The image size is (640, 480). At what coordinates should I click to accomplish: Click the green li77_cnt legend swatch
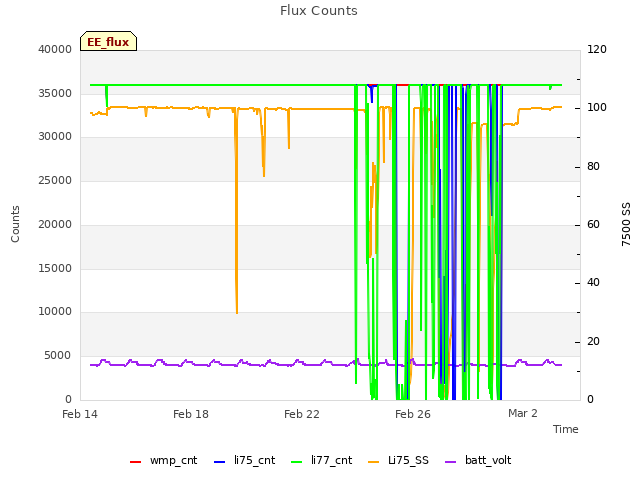(x=296, y=462)
